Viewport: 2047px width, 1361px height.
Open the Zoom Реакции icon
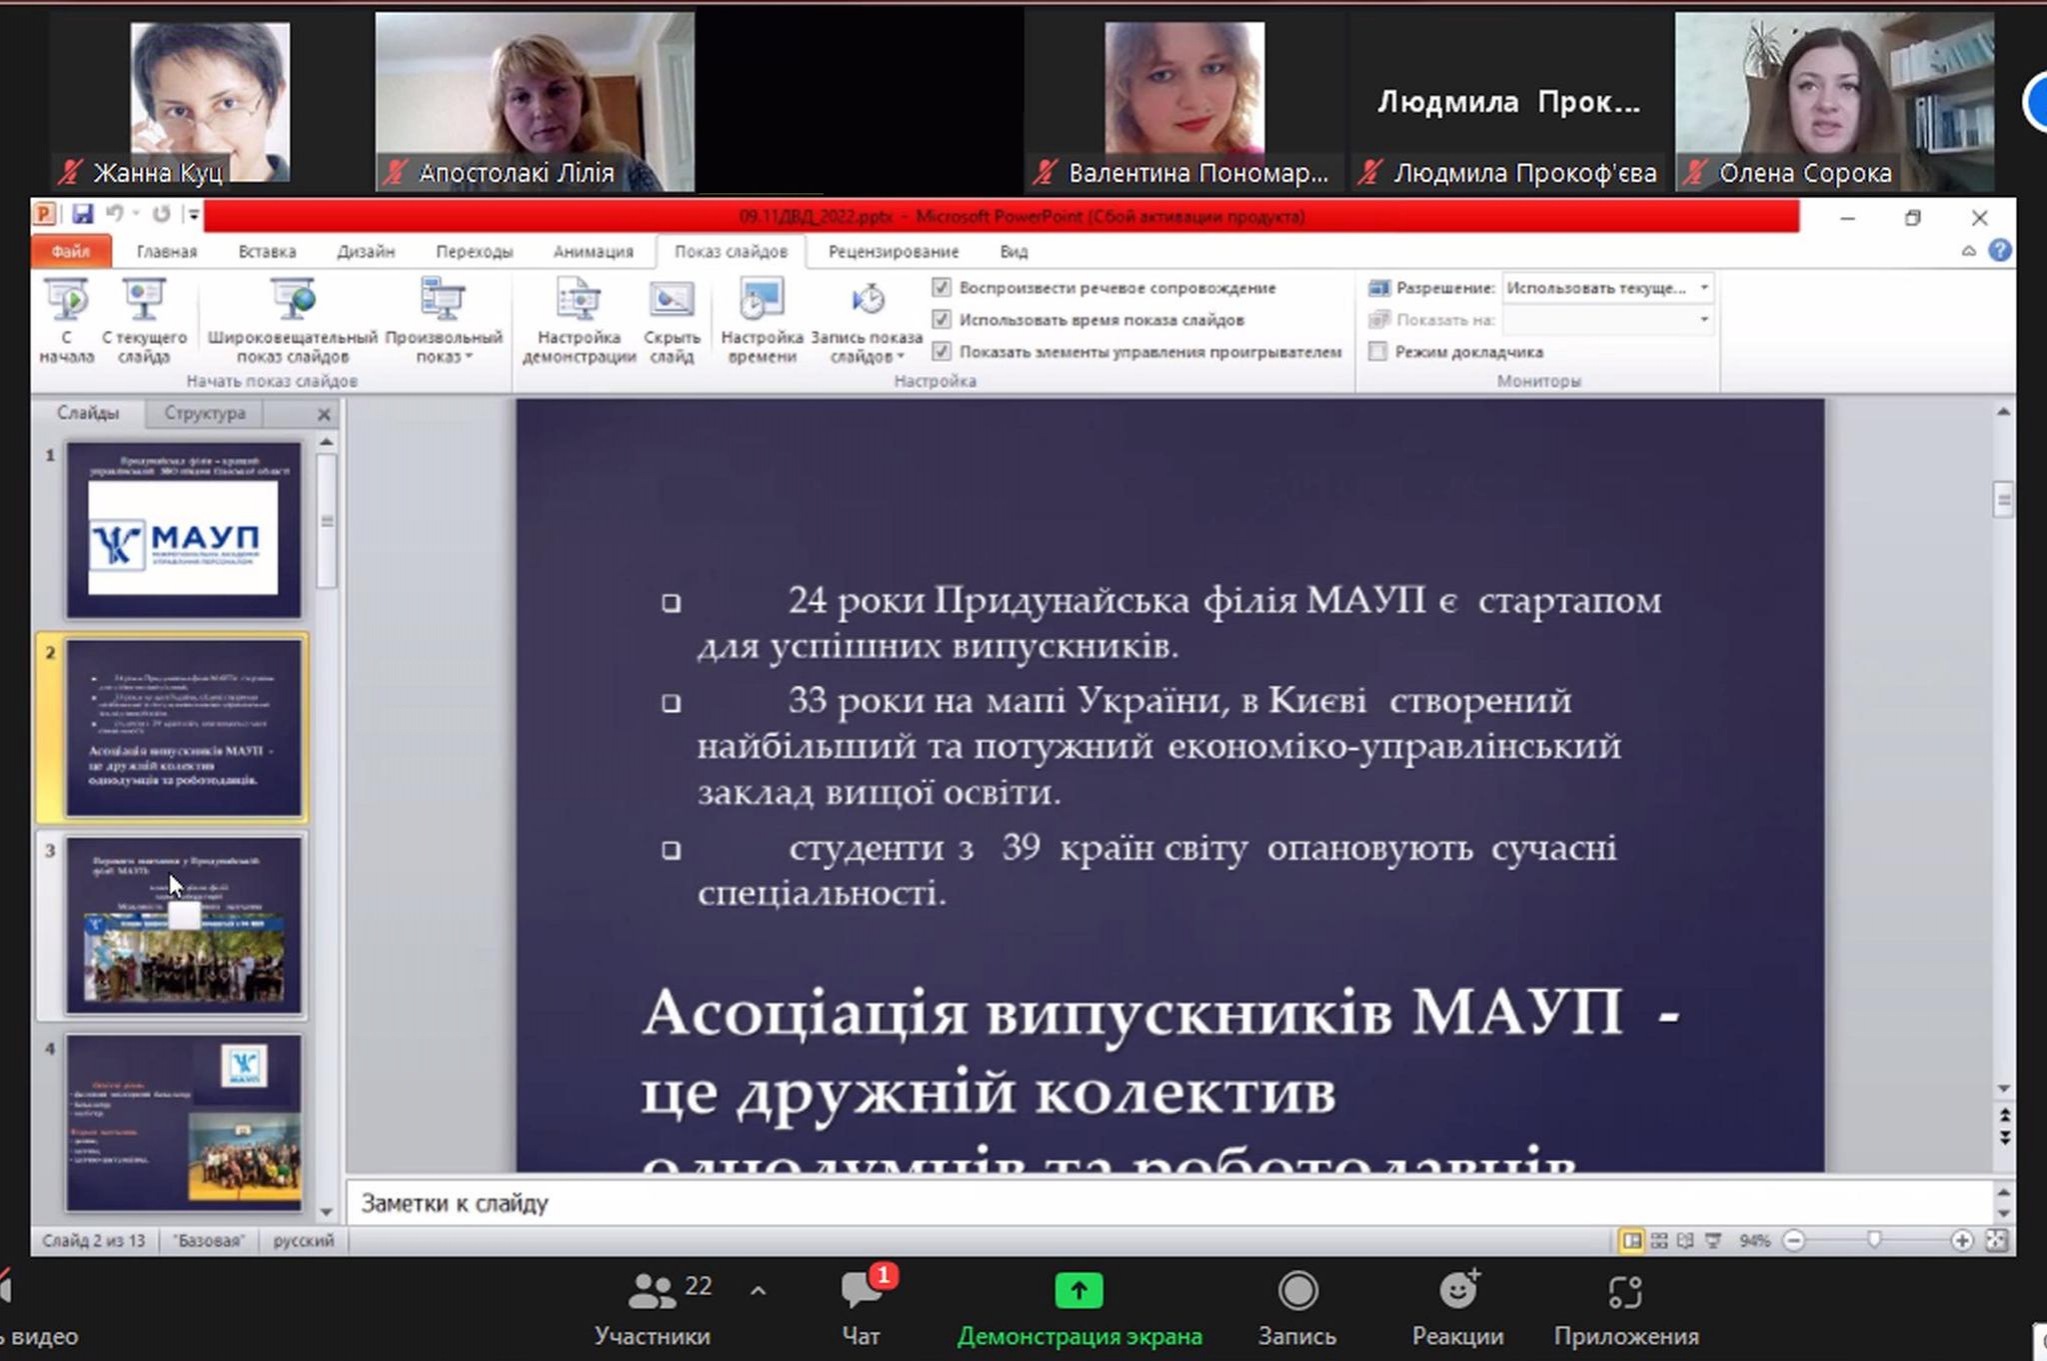coord(1457,1291)
